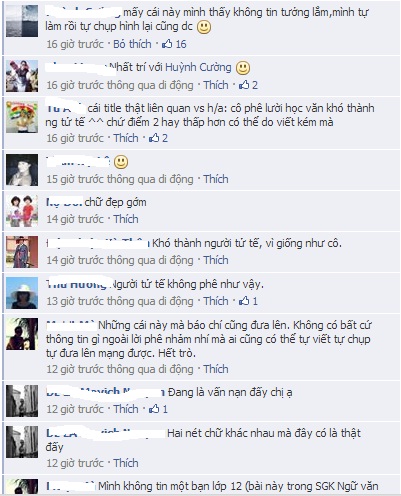Open avatar of 'Khó thành người tử tế' commenter

coord(22,252)
